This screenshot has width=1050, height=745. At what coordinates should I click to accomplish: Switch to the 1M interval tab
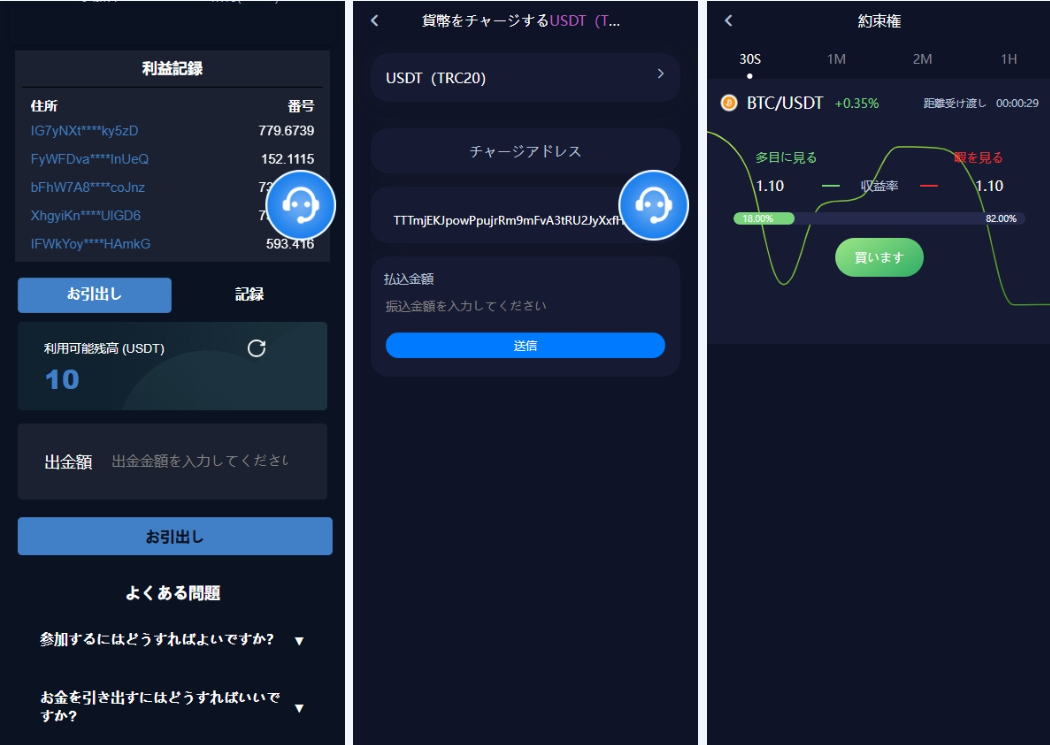pyautogui.click(x=836, y=60)
